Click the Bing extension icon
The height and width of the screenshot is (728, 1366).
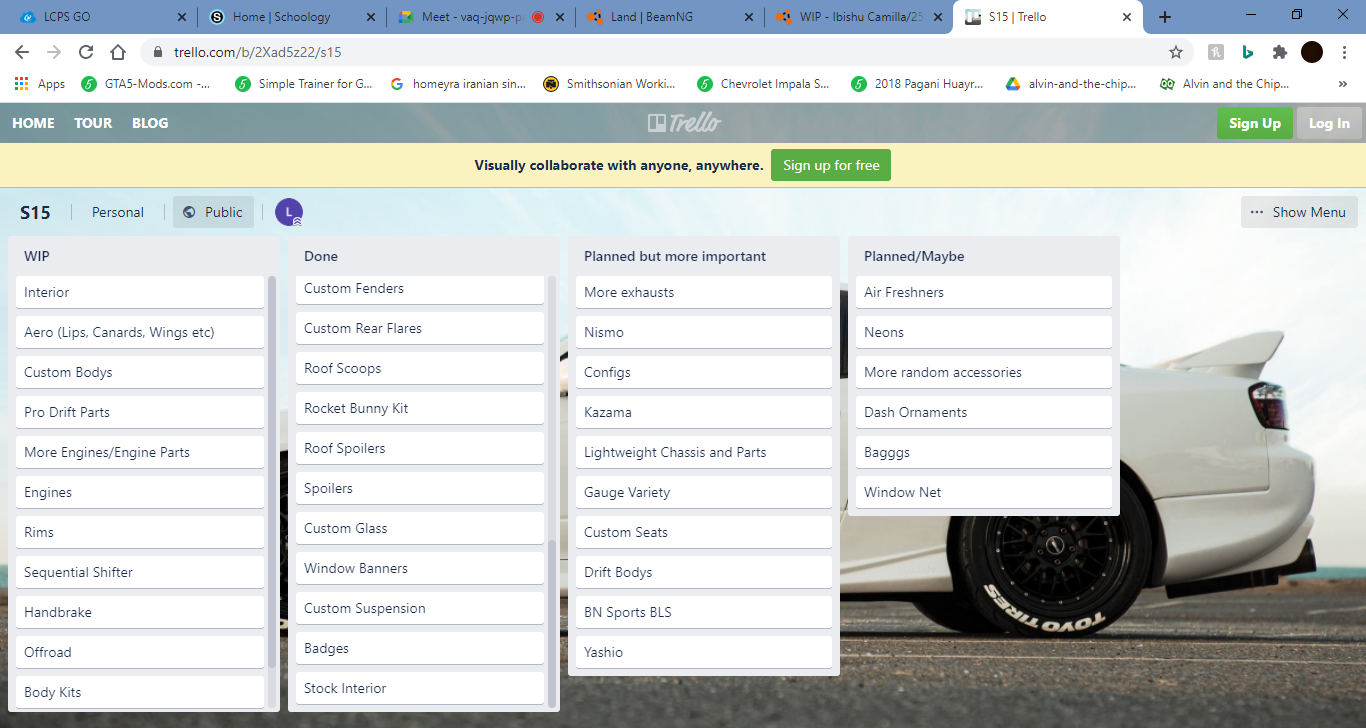point(1247,52)
